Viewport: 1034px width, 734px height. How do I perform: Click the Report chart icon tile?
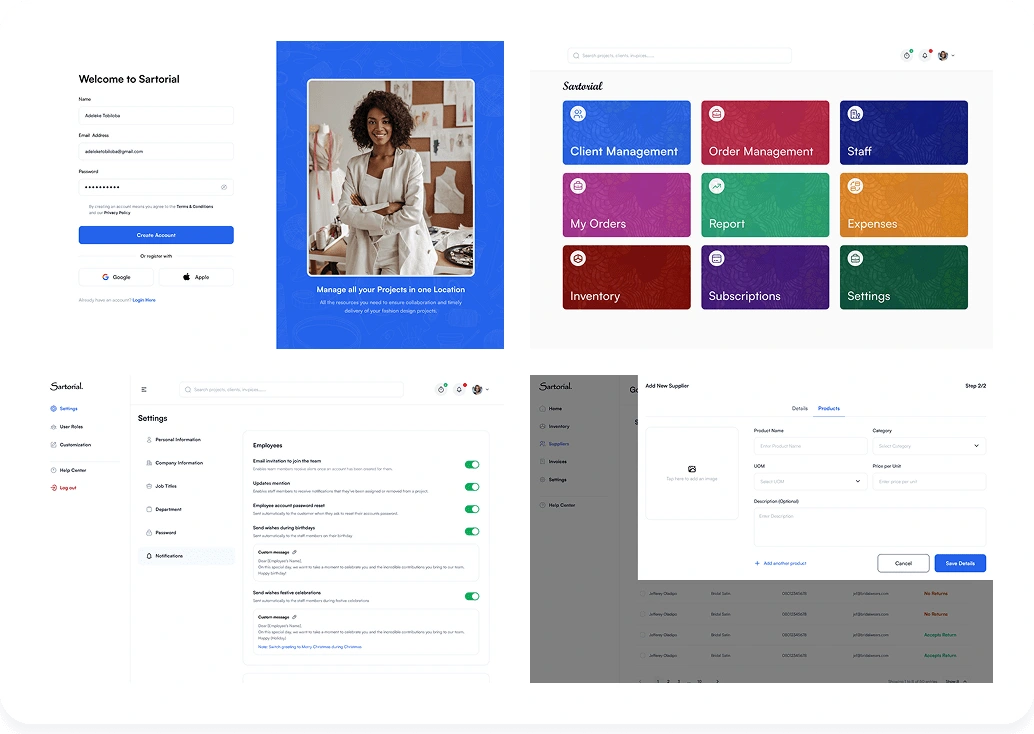[717, 186]
